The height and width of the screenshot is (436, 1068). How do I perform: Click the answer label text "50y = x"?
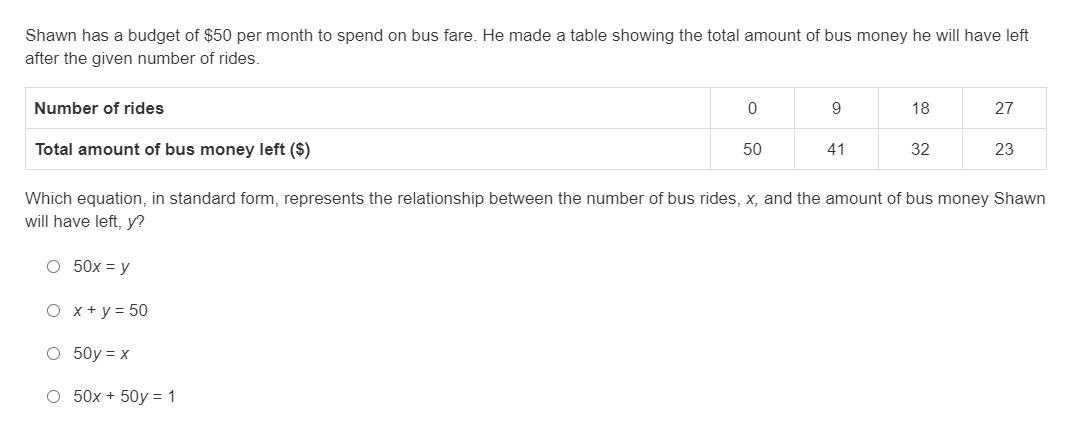(101, 354)
